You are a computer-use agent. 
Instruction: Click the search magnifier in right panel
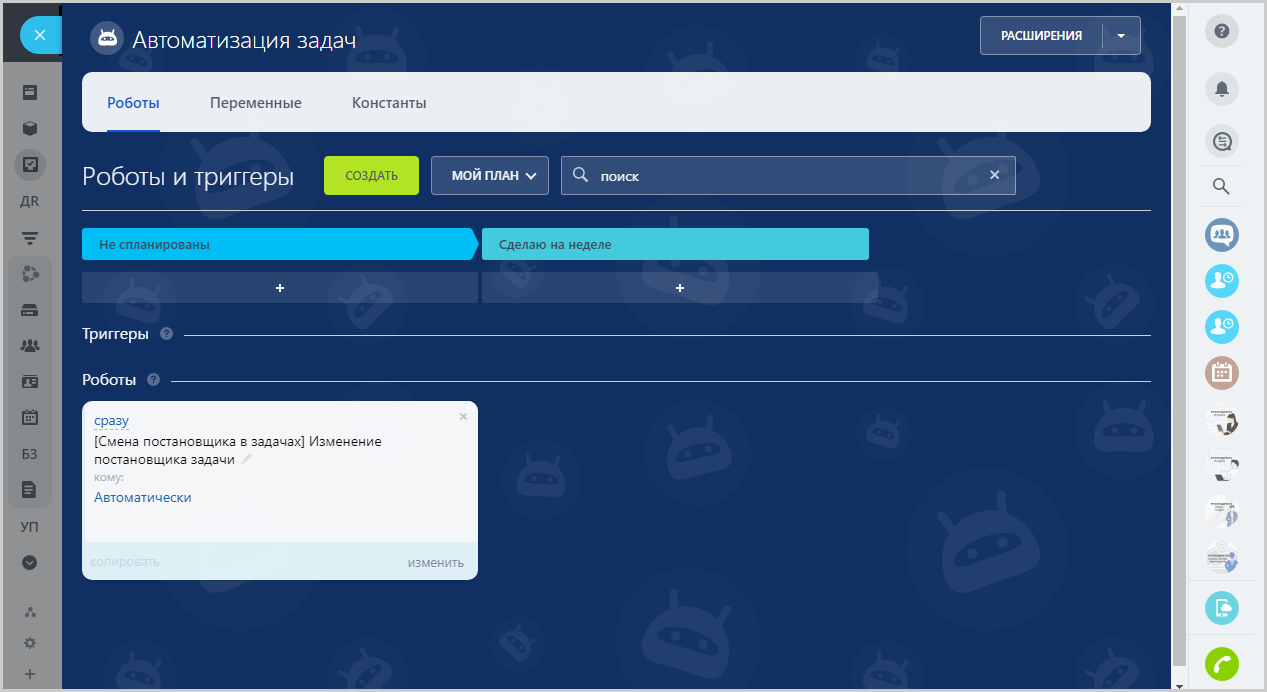click(x=1221, y=186)
